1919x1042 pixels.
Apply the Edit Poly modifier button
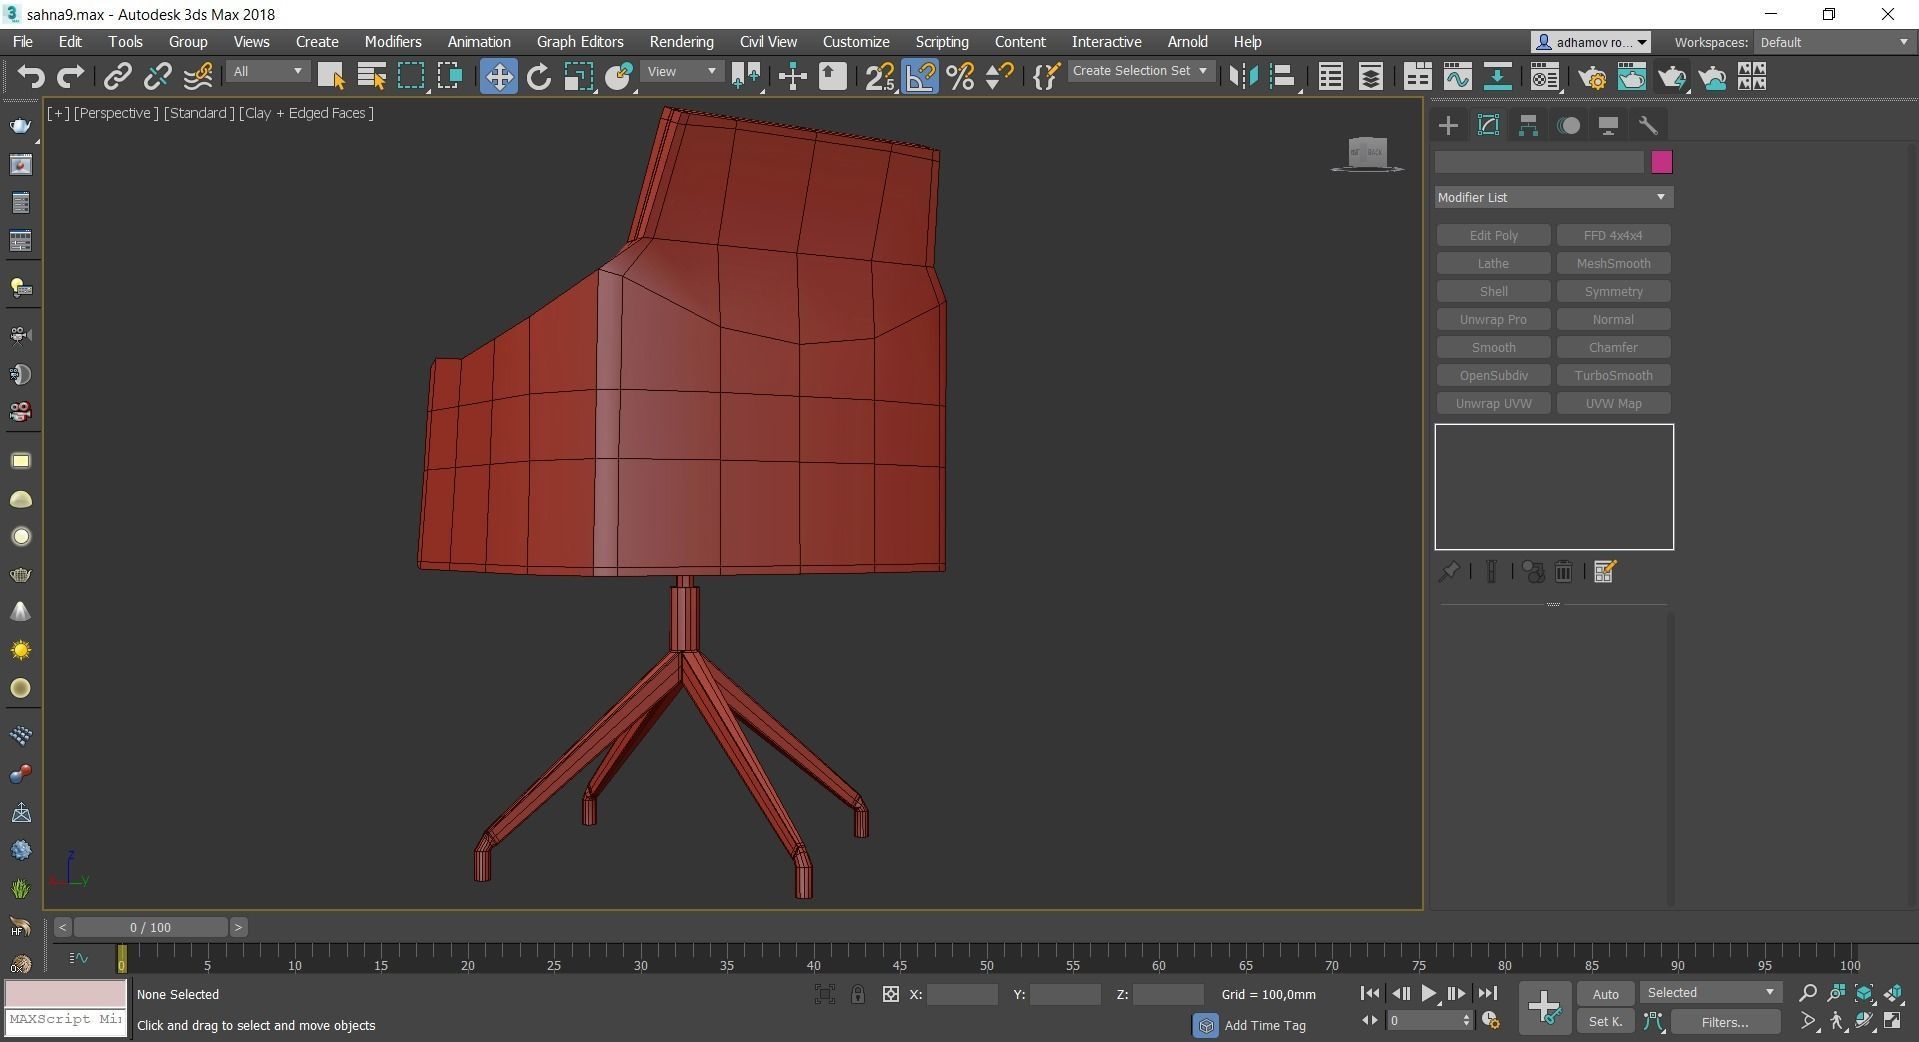pos(1493,235)
